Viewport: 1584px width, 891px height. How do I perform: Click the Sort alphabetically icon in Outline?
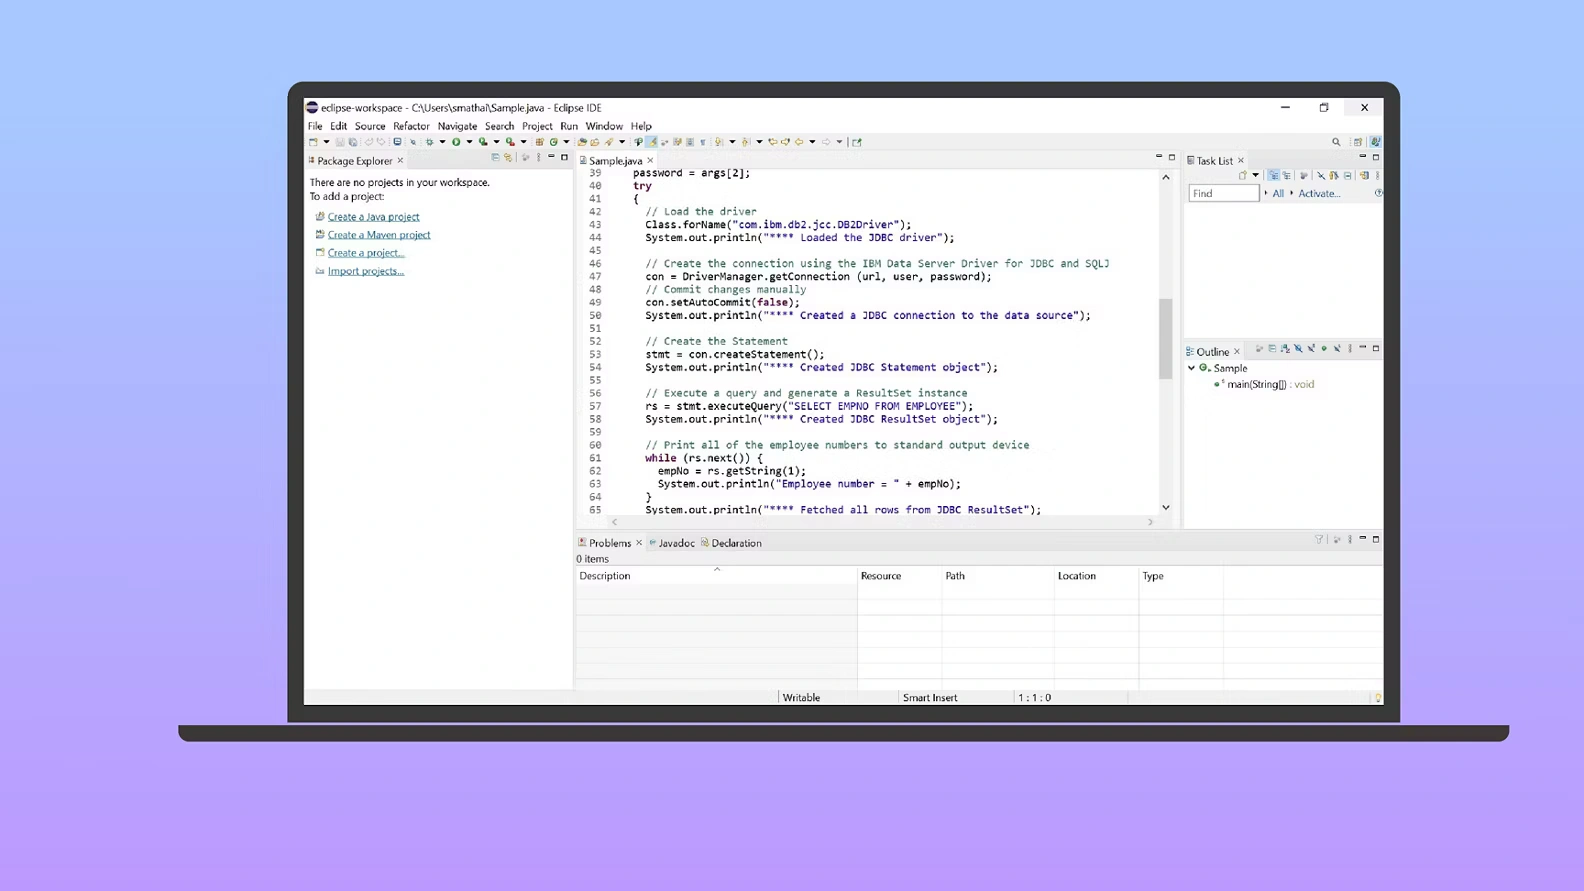click(x=1285, y=349)
